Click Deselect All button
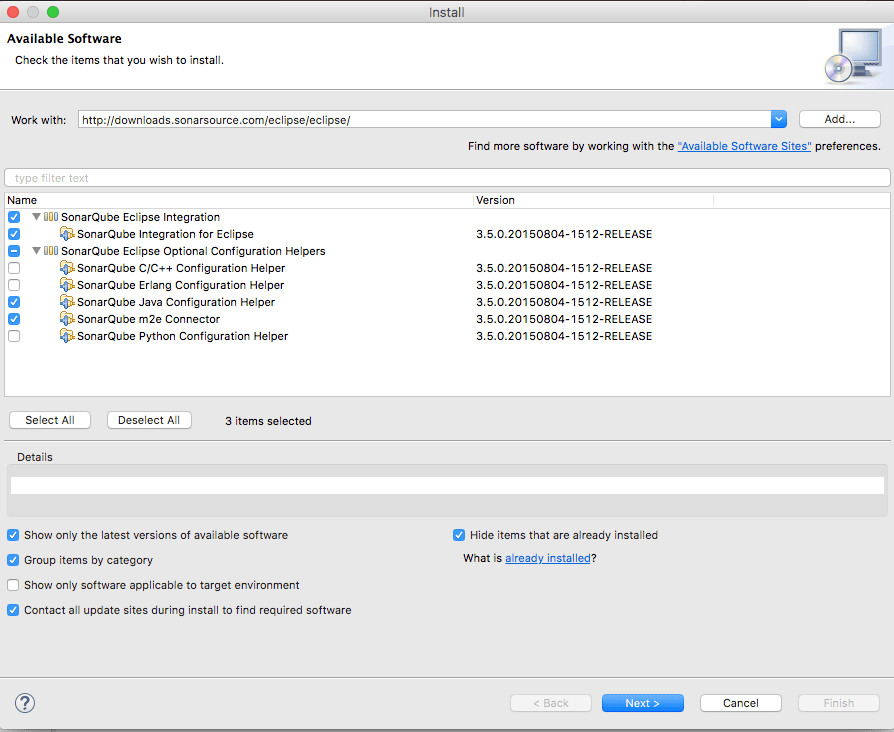This screenshot has width=894, height=732. (x=149, y=420)
